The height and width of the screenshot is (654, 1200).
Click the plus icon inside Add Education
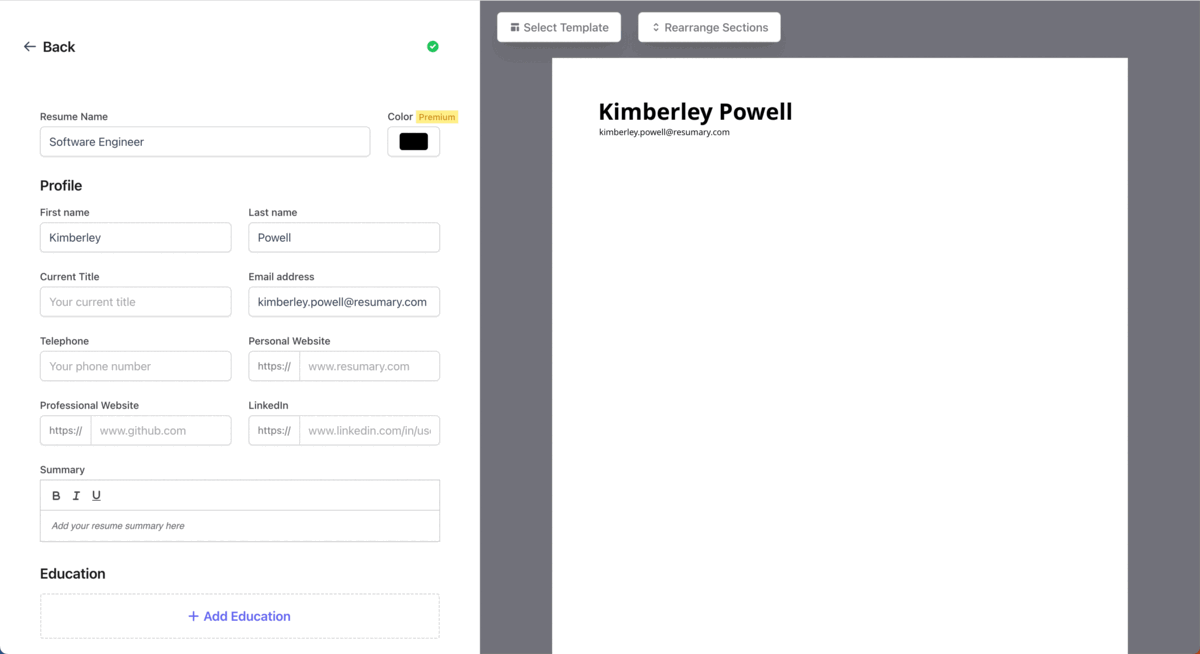coord(193,616)
